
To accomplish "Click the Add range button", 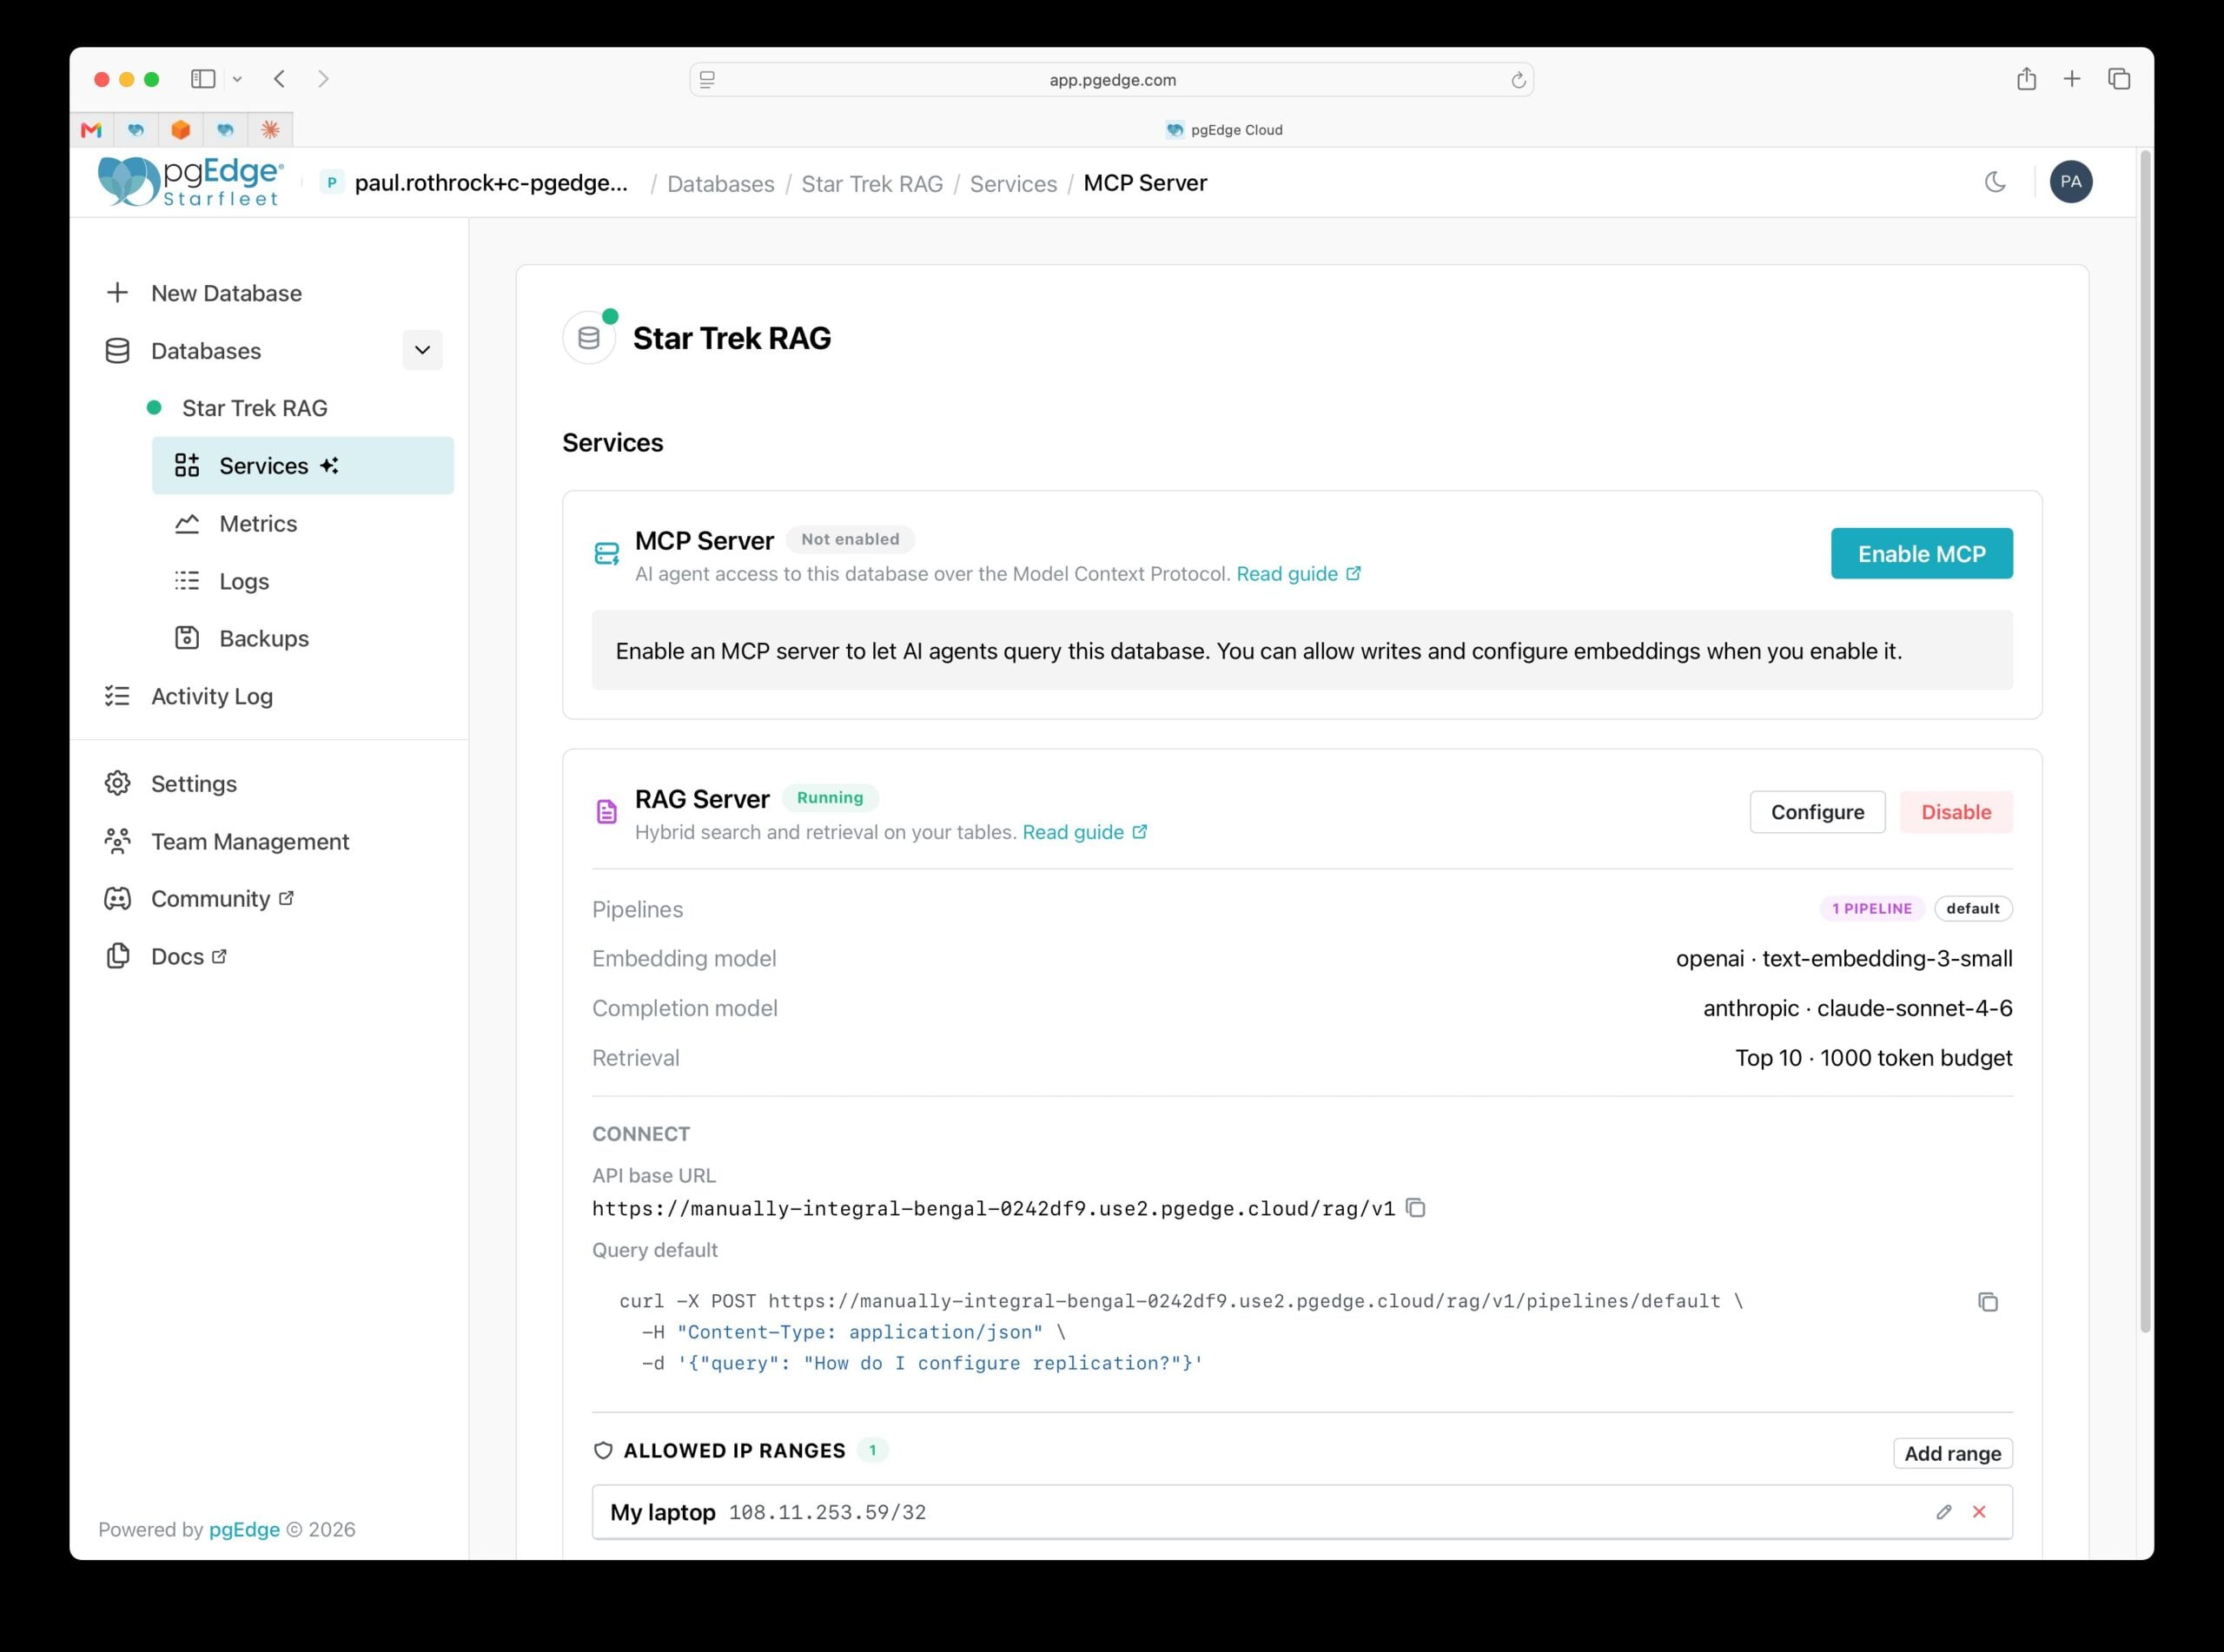I will pyautogui.click(x=1952, y=1453).
